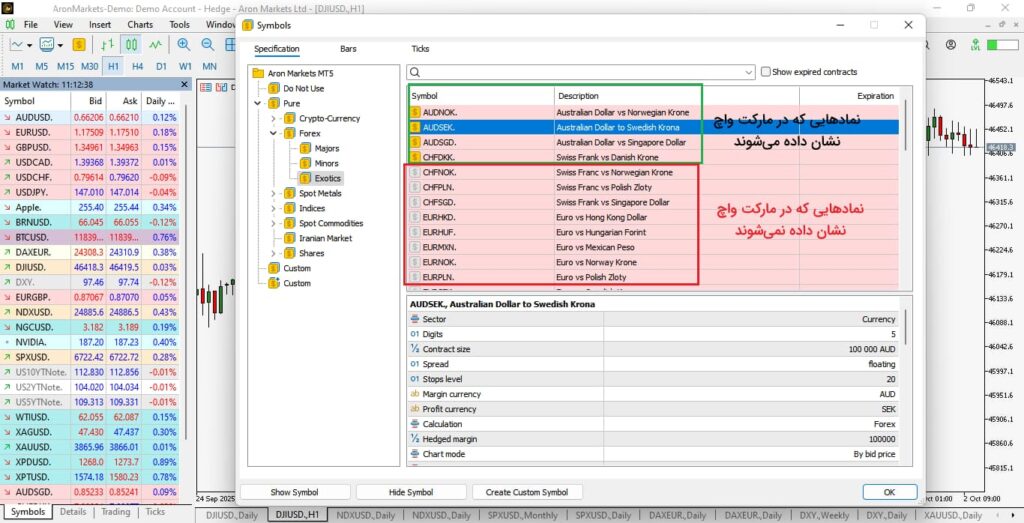
Task: Select the bar chart type icon
Action: coord(108,45)
